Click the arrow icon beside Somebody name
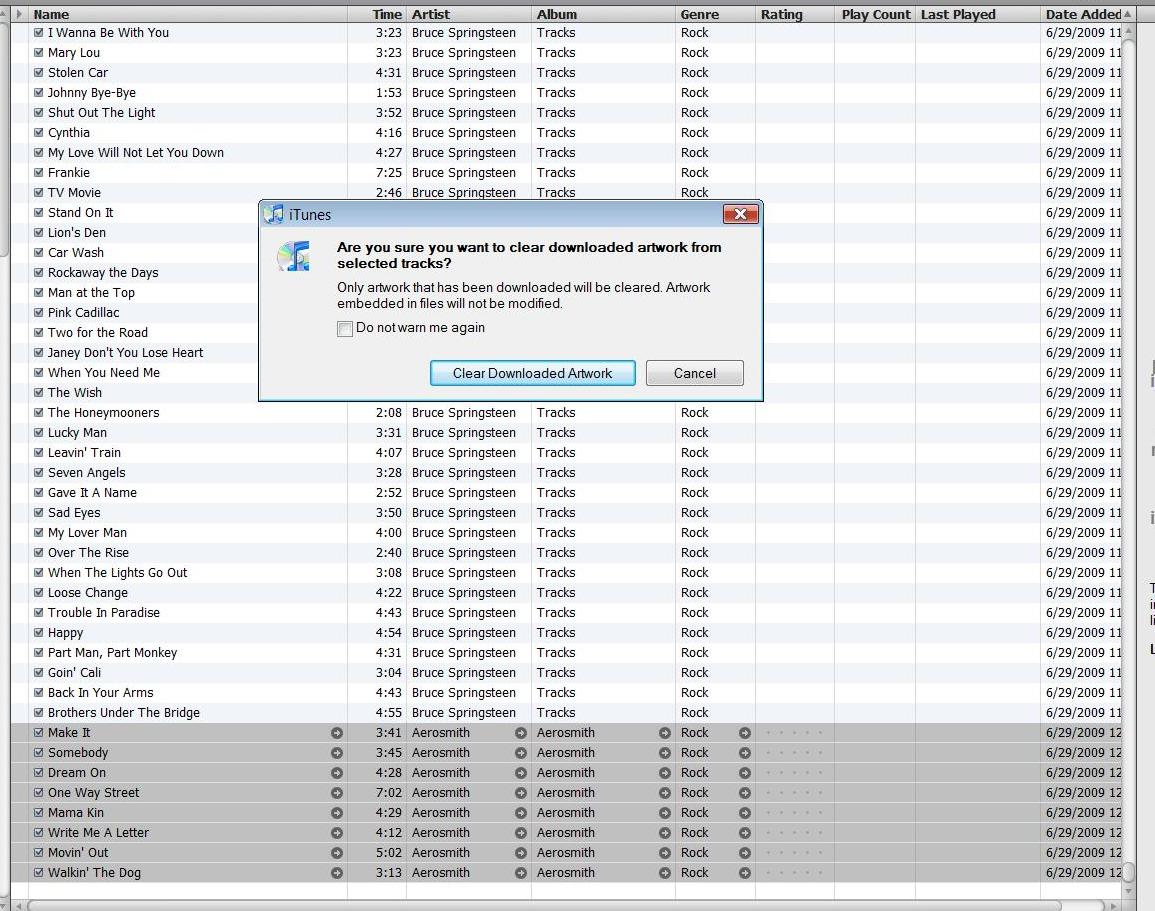The height and width of the screenshot is (911, 1155). (337, 753)
